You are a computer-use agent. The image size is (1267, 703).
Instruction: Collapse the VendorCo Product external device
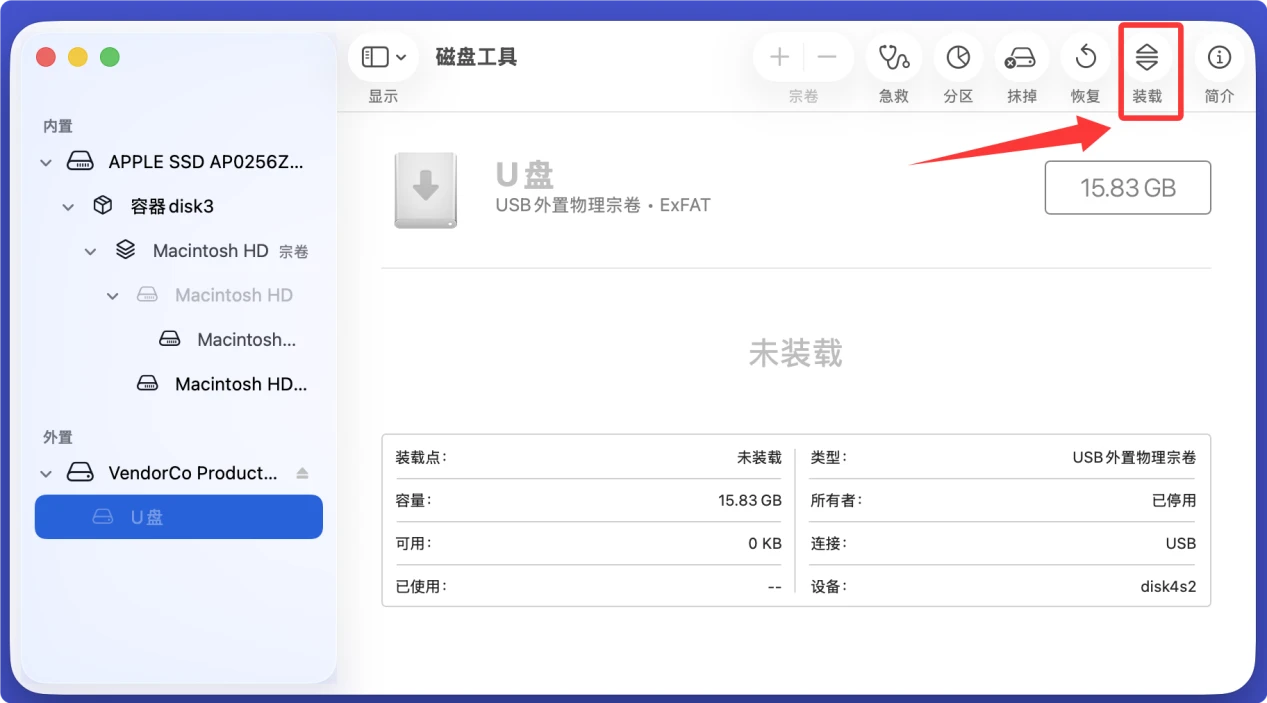pyautogui.click(x=45, y=472)
